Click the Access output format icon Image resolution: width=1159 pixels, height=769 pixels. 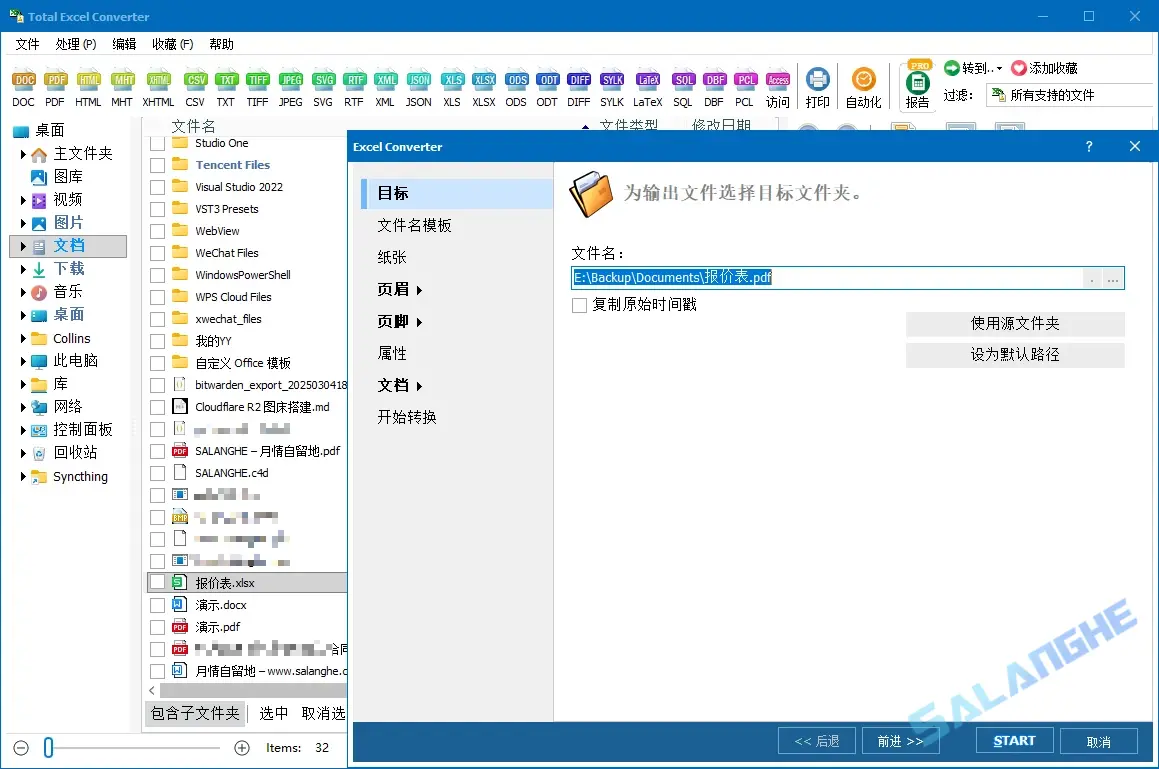pos(778,80)
